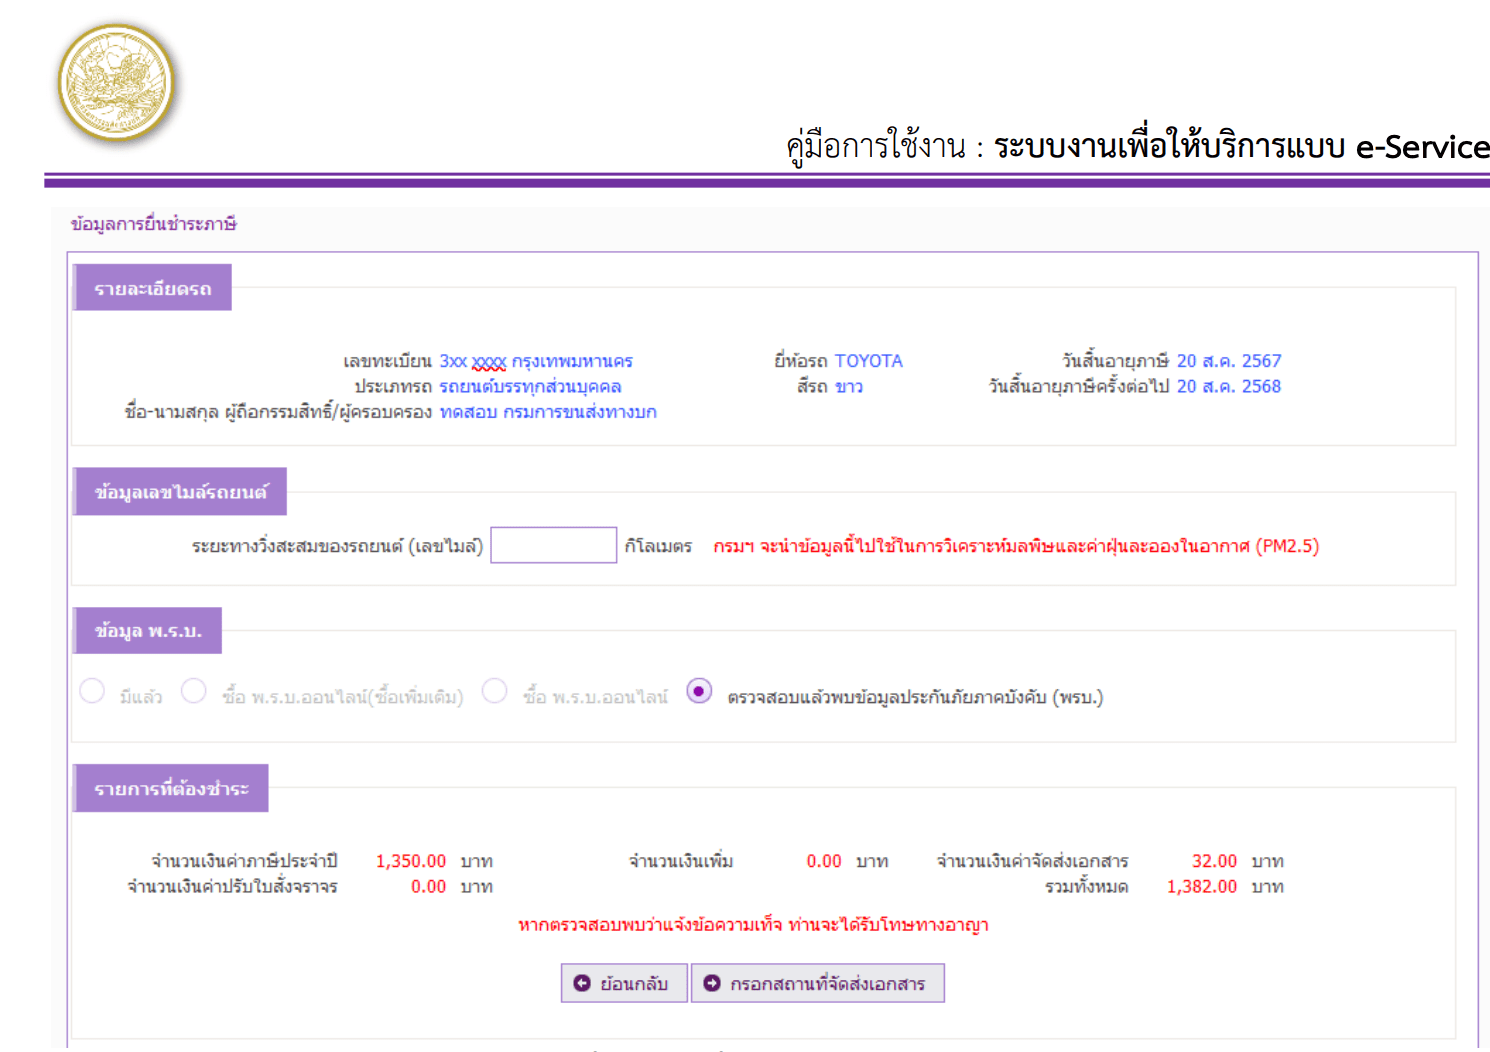Focus the vehicle mileage (เลขไมล์) input field
Viewport: 1490px width, 1052px height.
pyautogui.click(x=553, y=545)
